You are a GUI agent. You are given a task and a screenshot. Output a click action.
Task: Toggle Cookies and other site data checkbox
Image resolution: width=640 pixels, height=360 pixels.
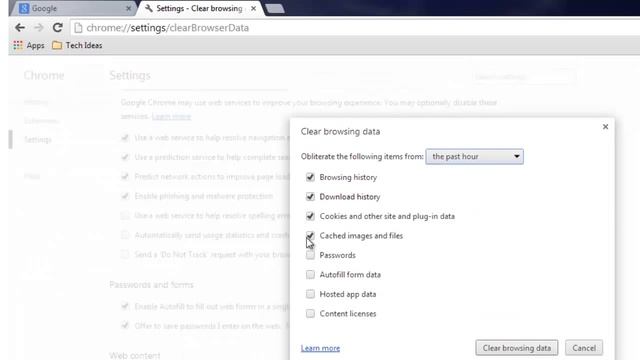[310, 216]
